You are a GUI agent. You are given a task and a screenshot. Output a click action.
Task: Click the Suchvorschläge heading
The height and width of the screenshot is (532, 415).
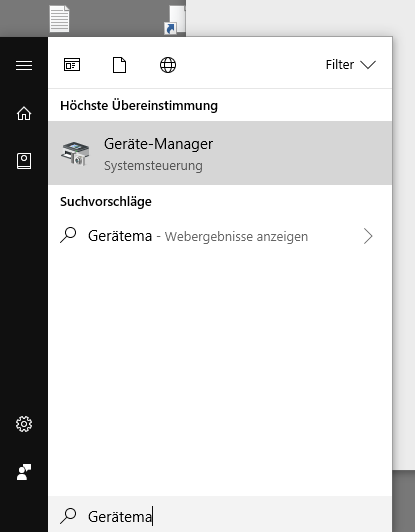point(106,202)
